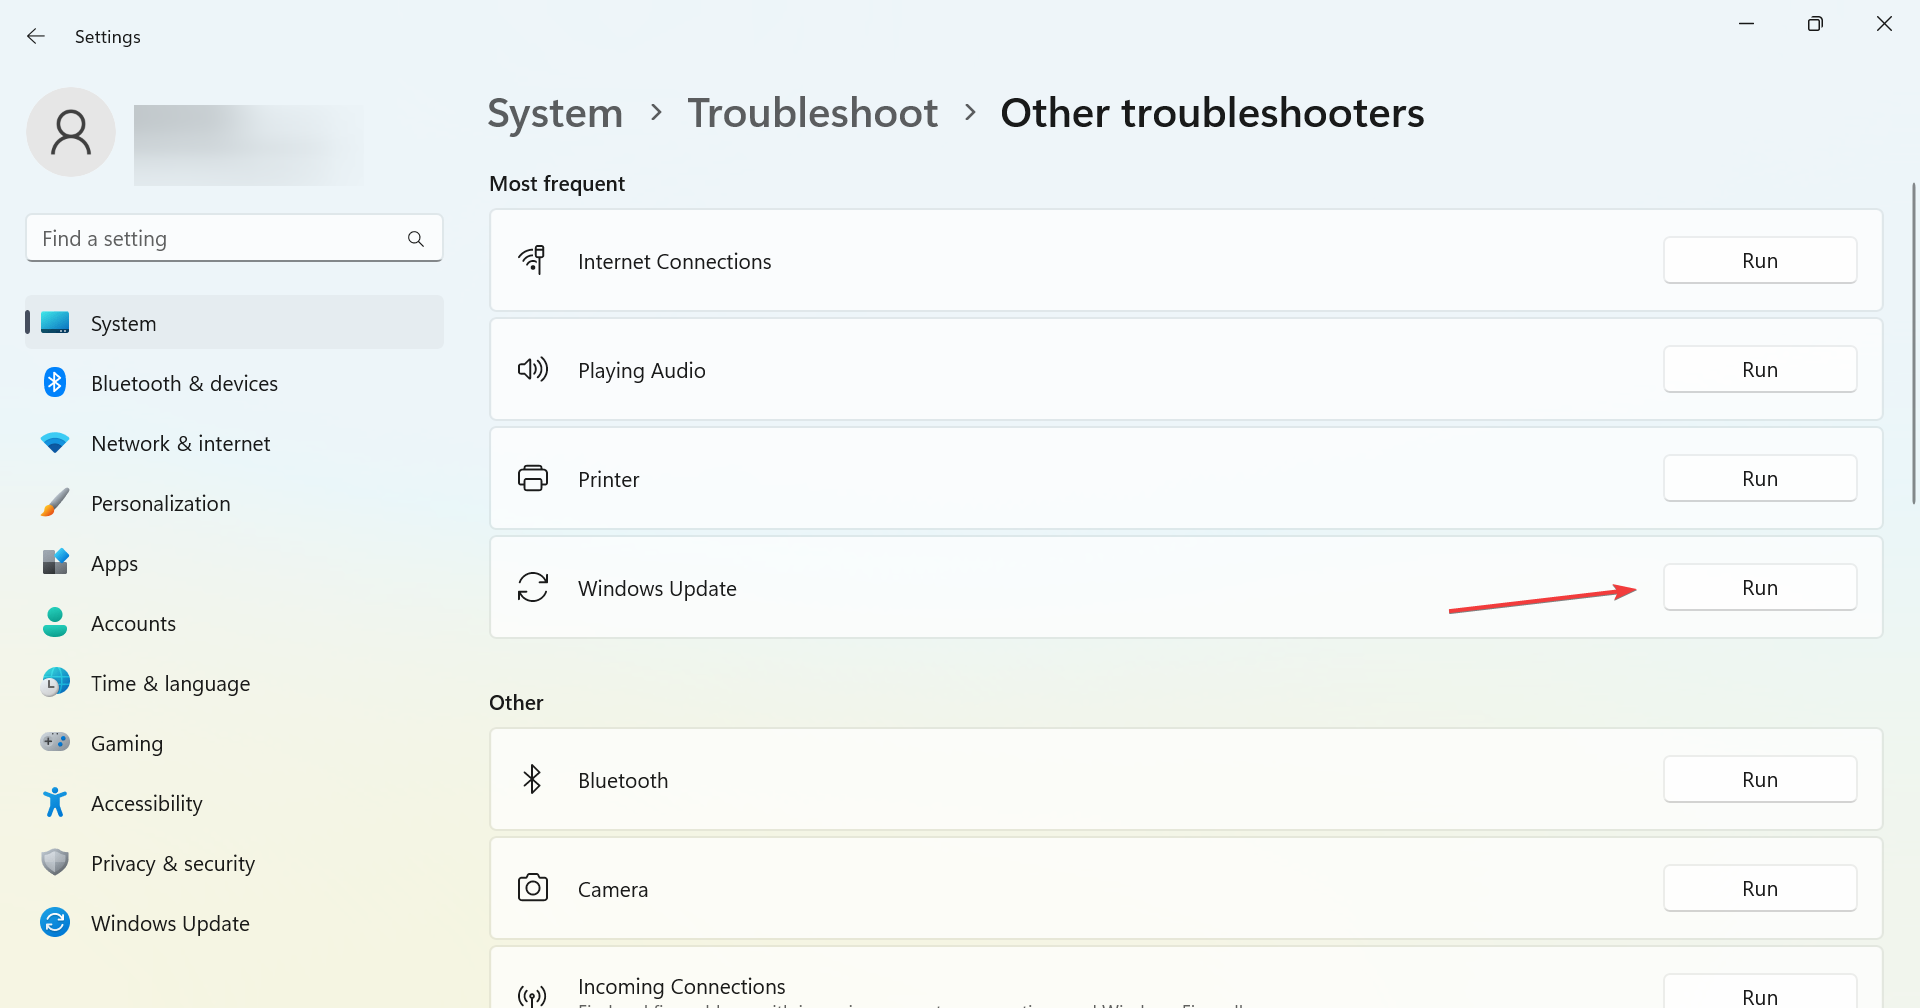Click the Windows Update sidebar sync icon
Viewport: 1920px width, 1008px height.
tap(55, 922)
